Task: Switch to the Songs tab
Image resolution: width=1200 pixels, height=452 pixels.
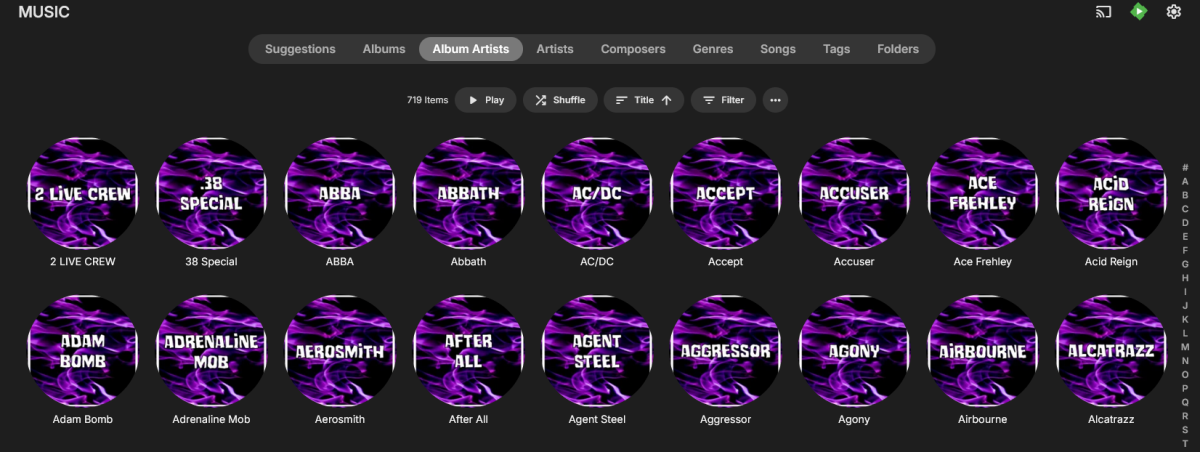Action: pos(778,49)
